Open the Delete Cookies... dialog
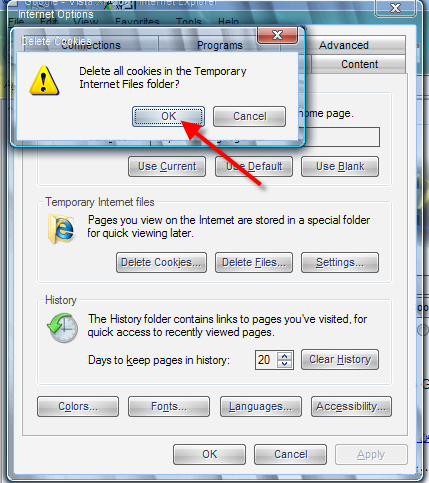The image size is (429, 483). tap(161, 263)
